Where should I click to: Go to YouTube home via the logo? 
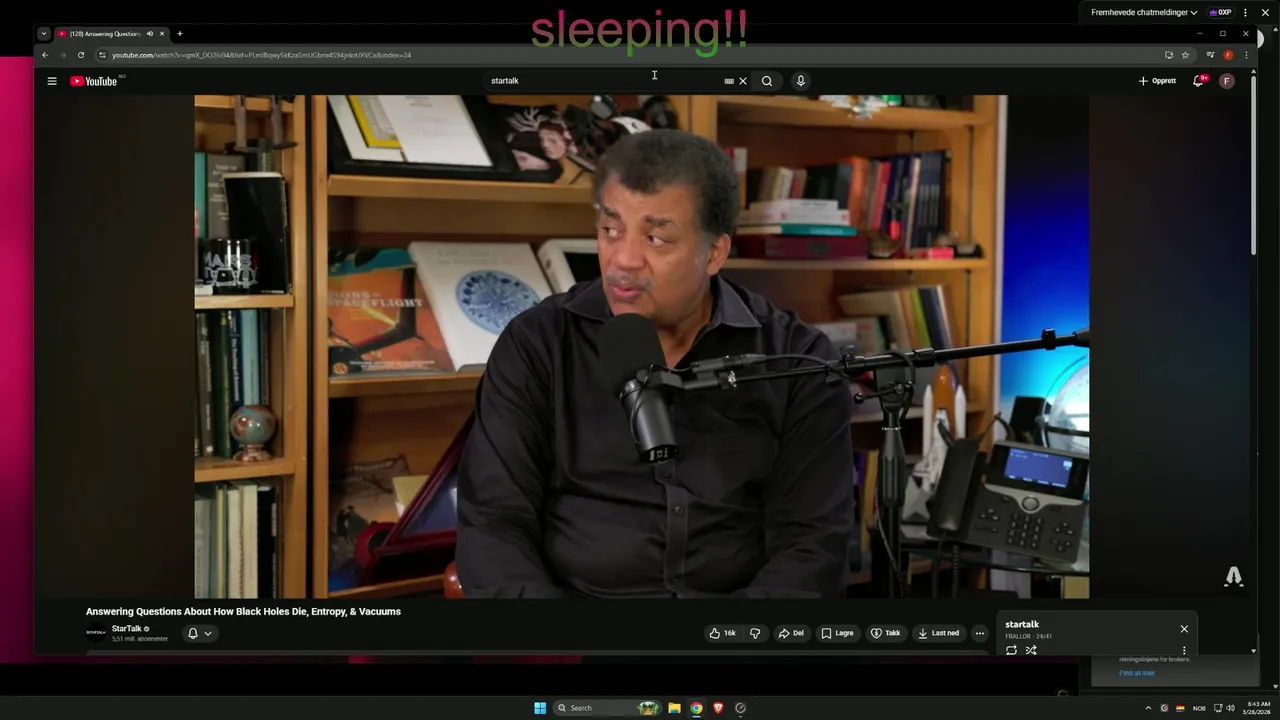(x=94, y=81)
